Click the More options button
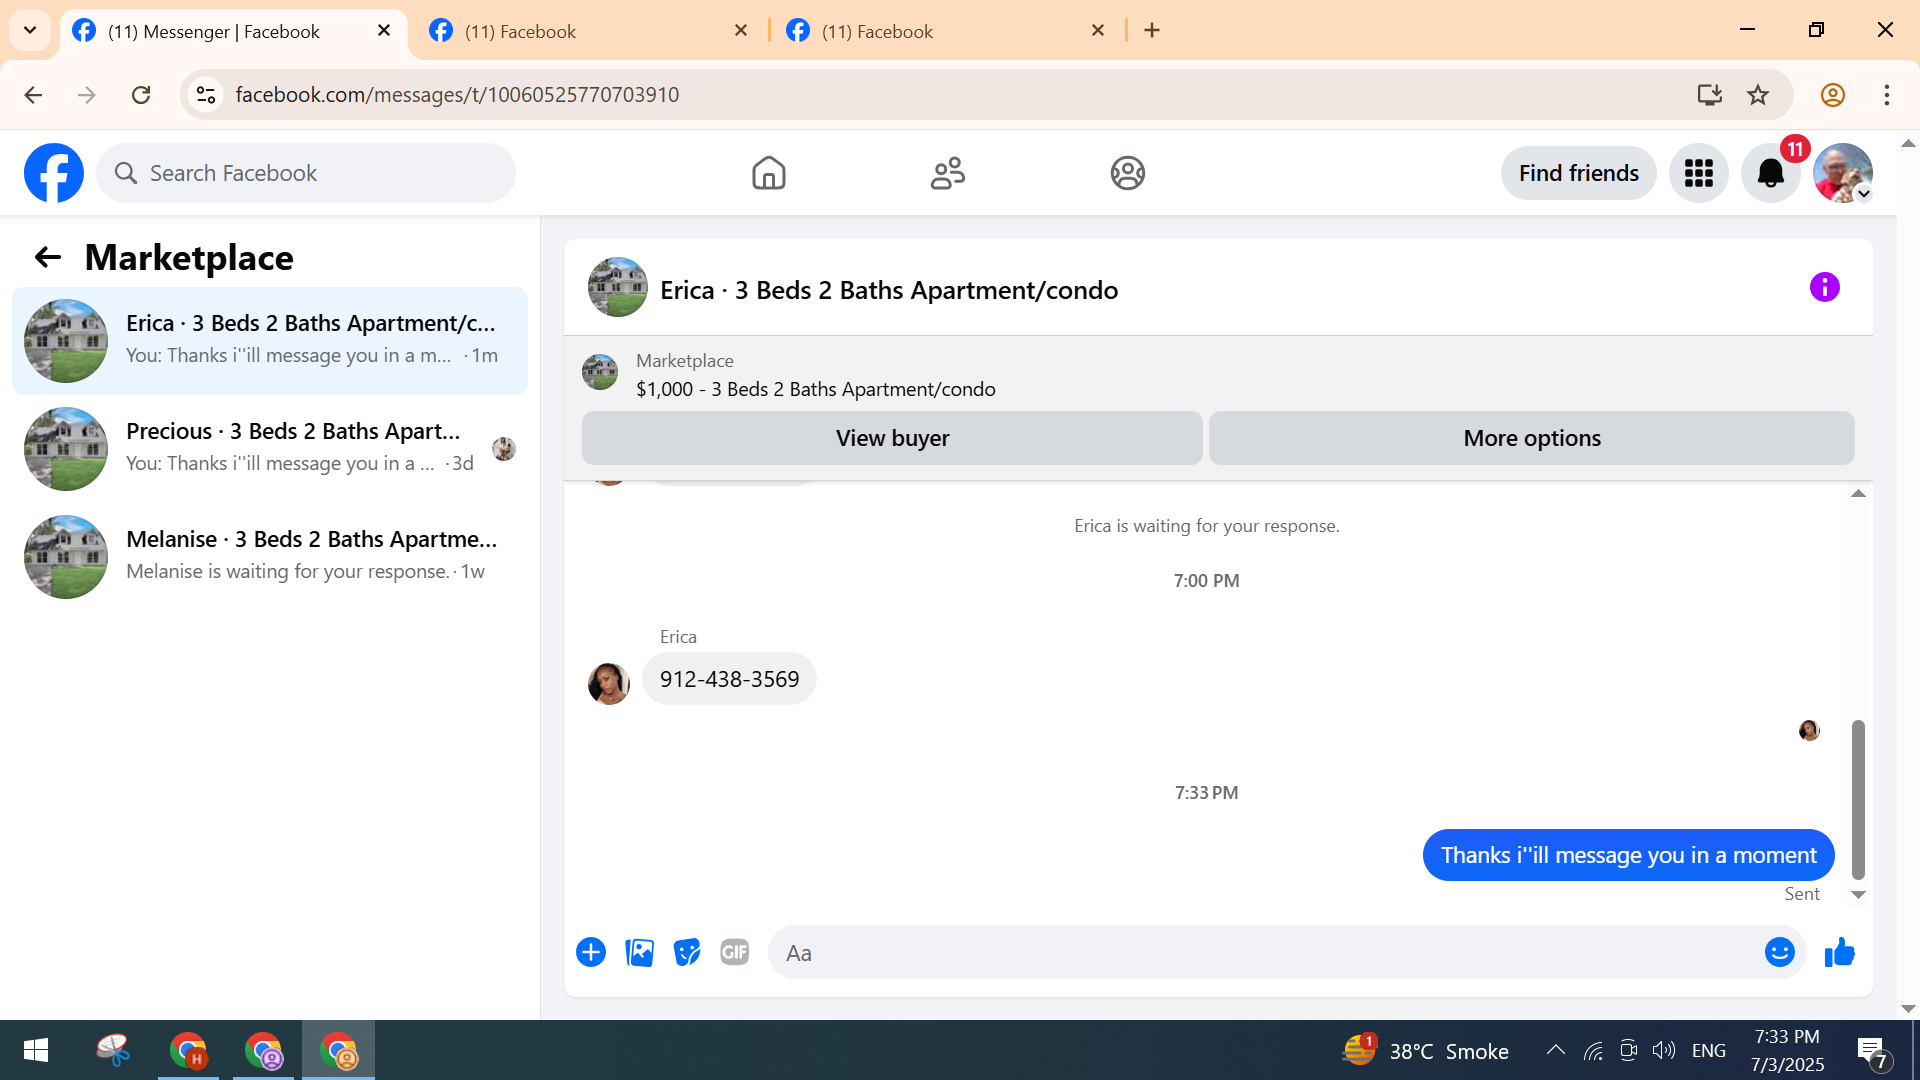 pos(1531,438)
